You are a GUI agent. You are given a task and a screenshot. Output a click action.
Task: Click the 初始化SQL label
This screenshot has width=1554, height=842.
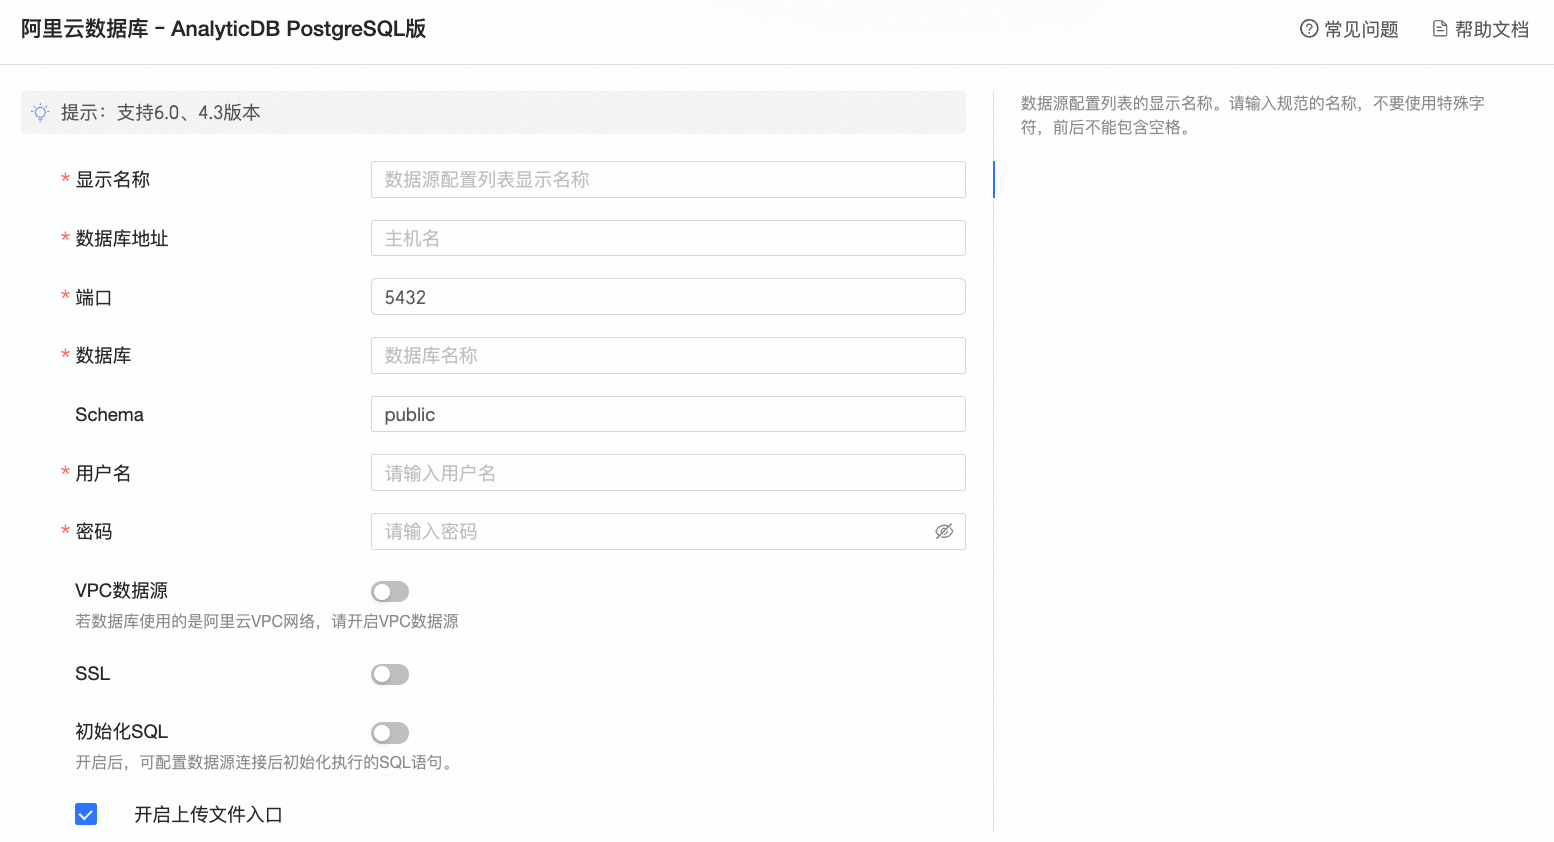[x=121, y=731]
